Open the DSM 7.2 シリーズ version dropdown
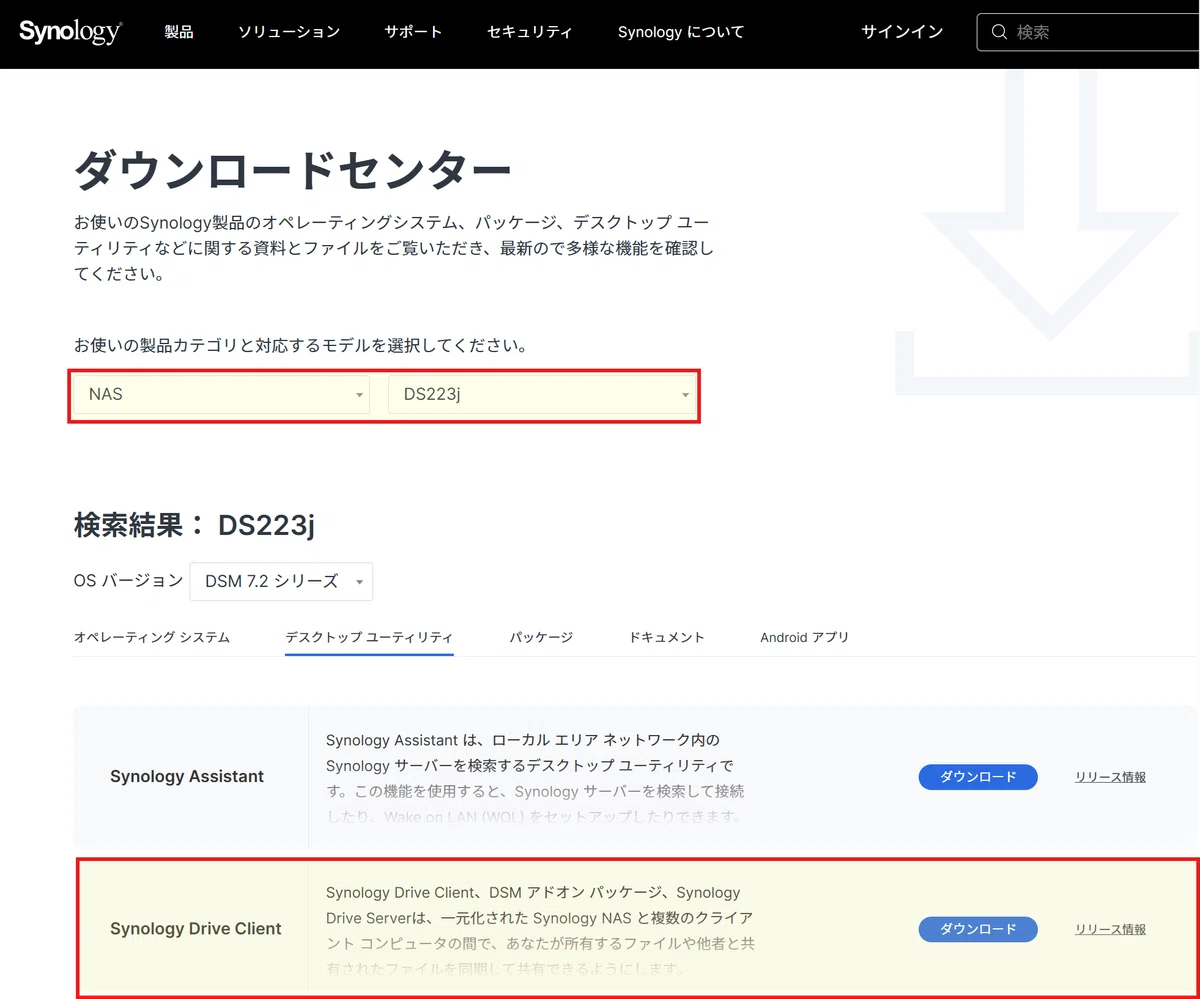Viewport: 1200px width, 999px height. (x=281, y=581)
